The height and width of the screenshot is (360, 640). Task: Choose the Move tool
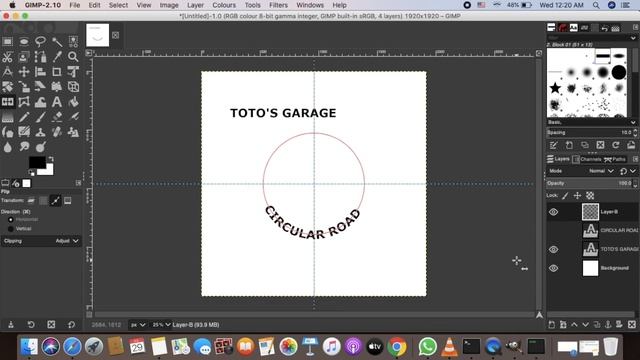coord(24,72)
